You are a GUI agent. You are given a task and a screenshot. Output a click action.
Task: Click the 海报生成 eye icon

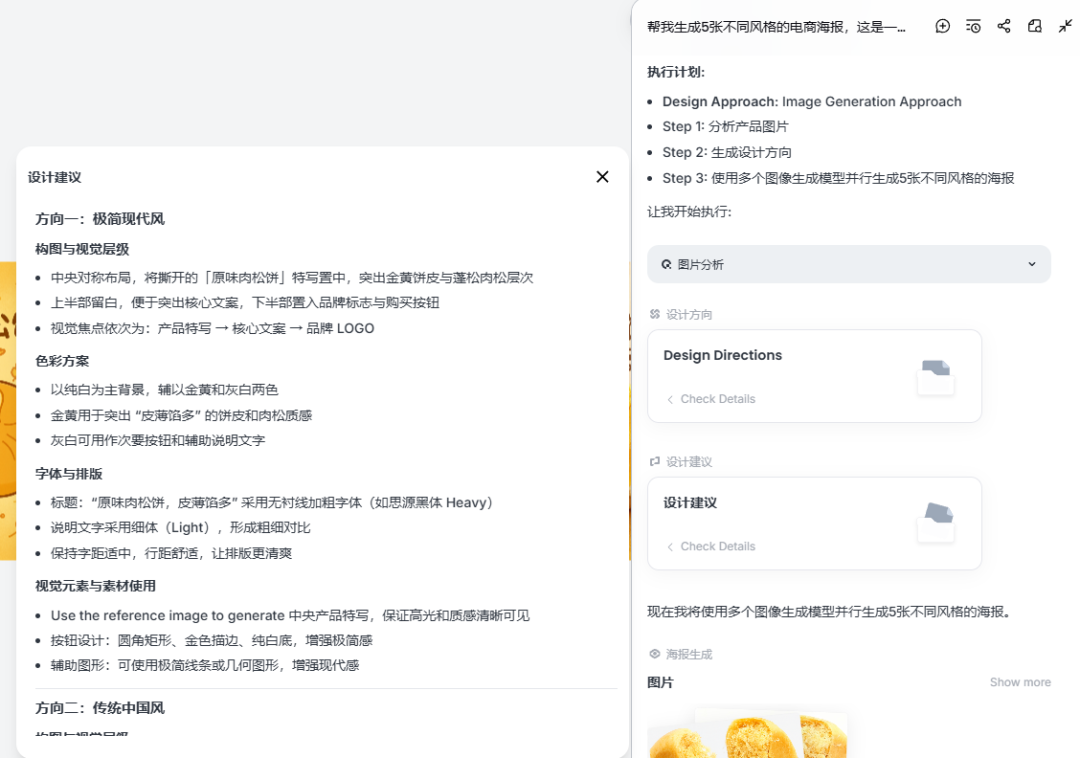(x=654, y=654)
